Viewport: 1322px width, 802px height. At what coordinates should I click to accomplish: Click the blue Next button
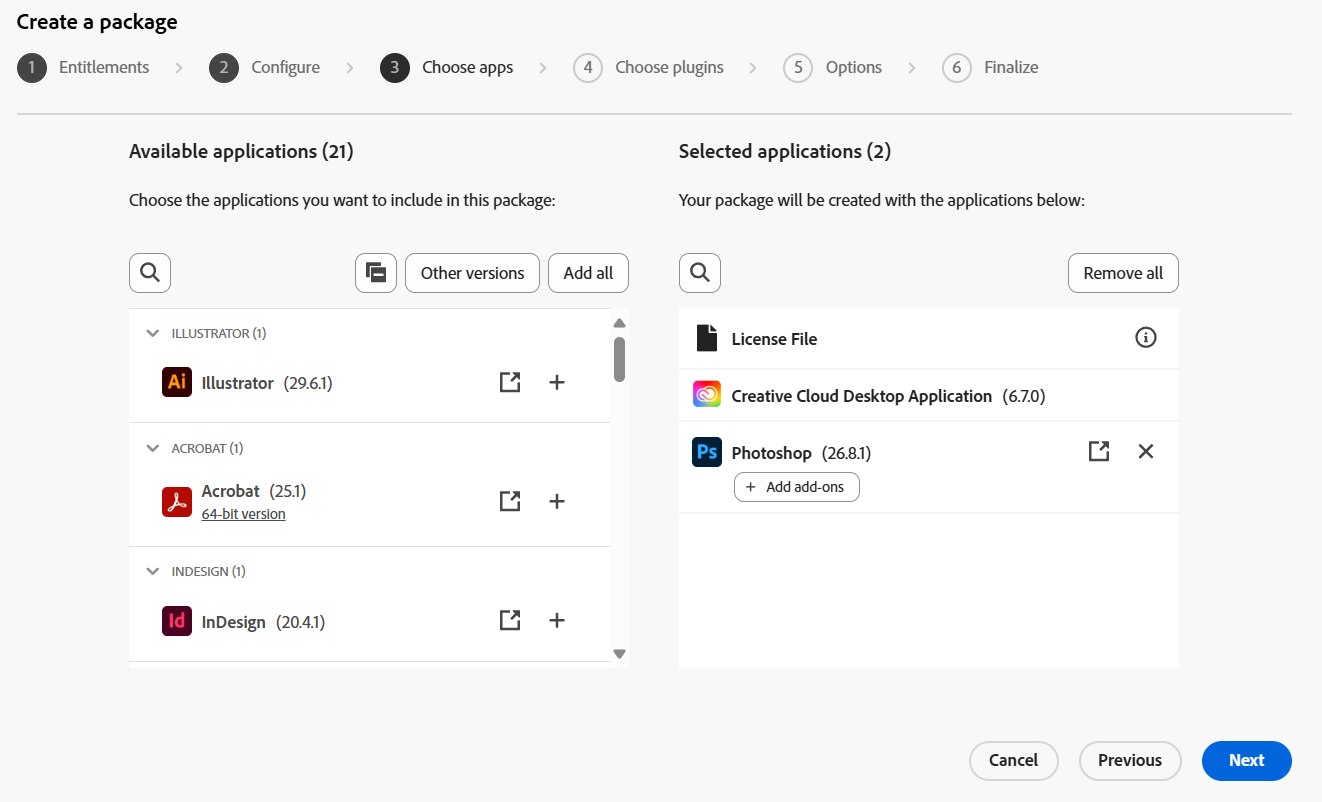pos(1247,760)
